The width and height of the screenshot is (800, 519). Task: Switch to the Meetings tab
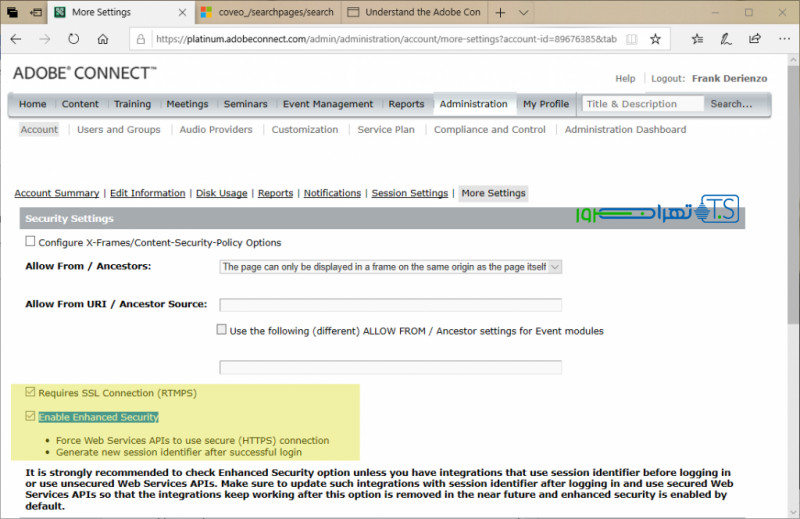(187, 104)
